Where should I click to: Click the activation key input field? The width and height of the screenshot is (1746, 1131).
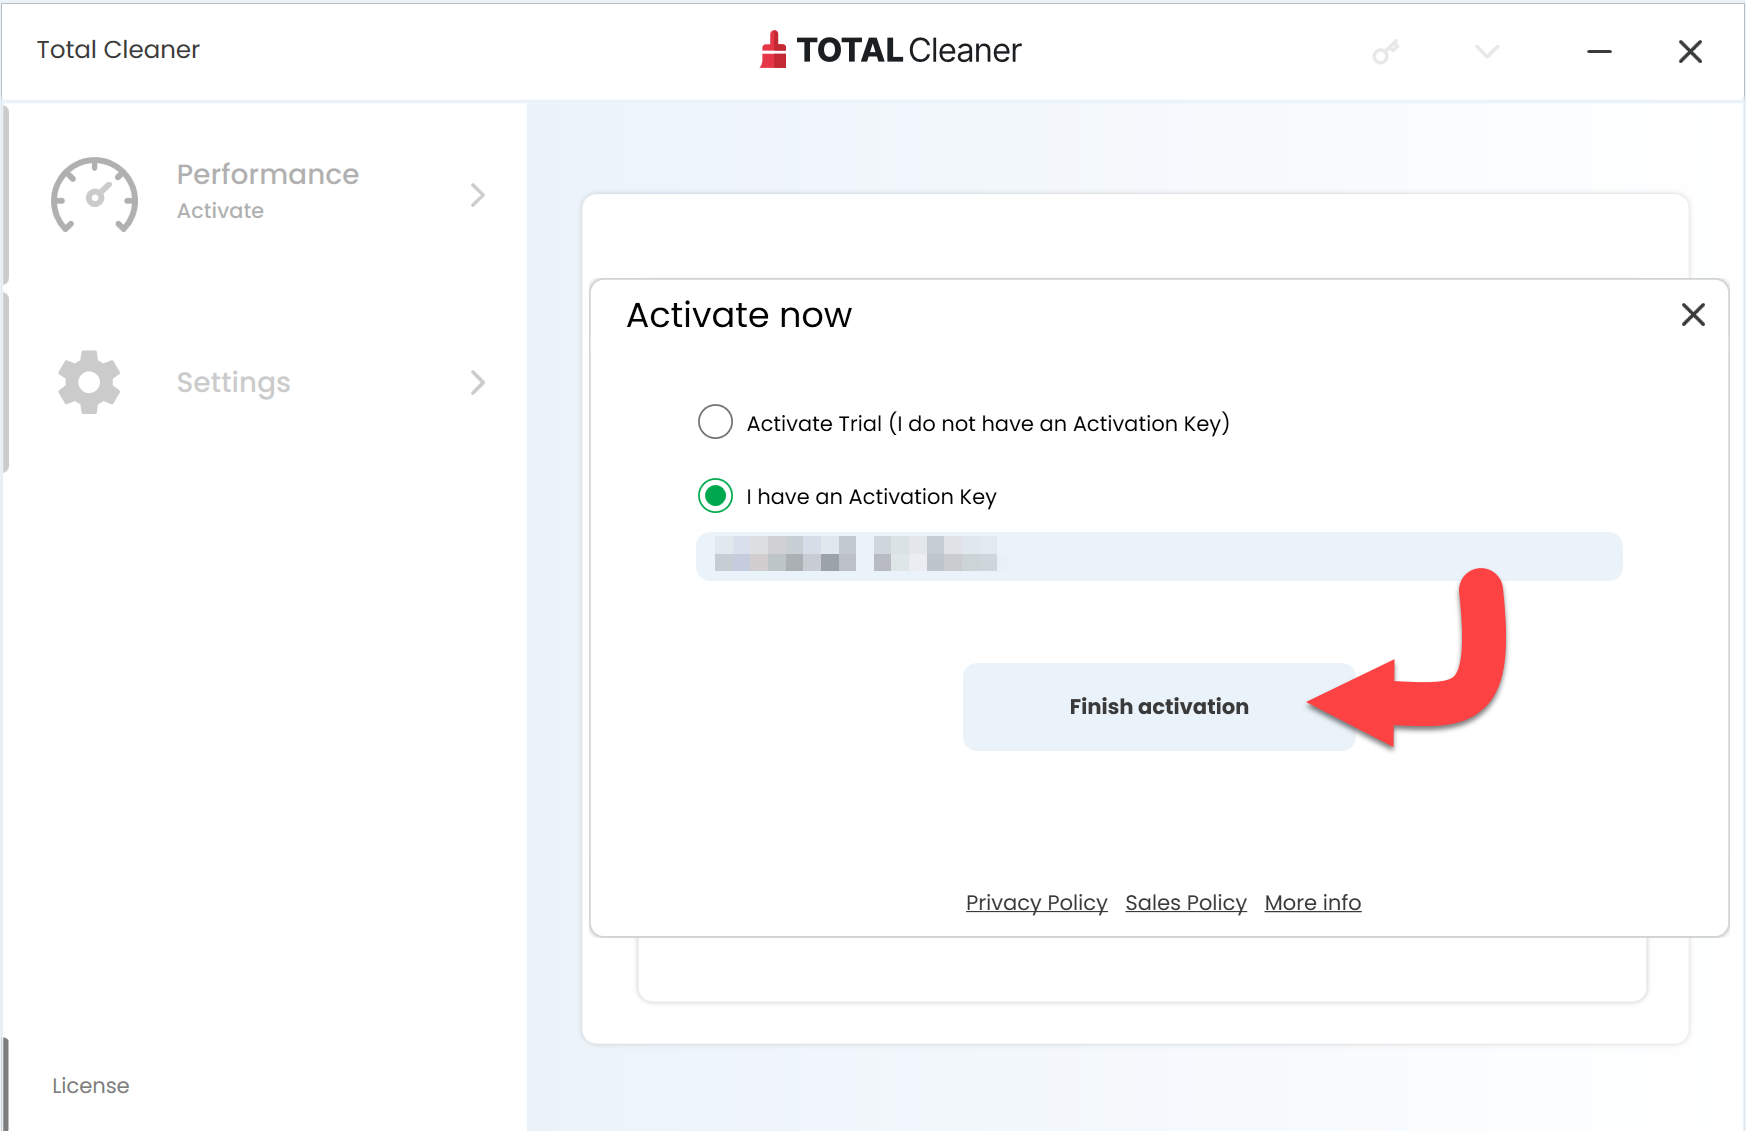[1159, 556]
